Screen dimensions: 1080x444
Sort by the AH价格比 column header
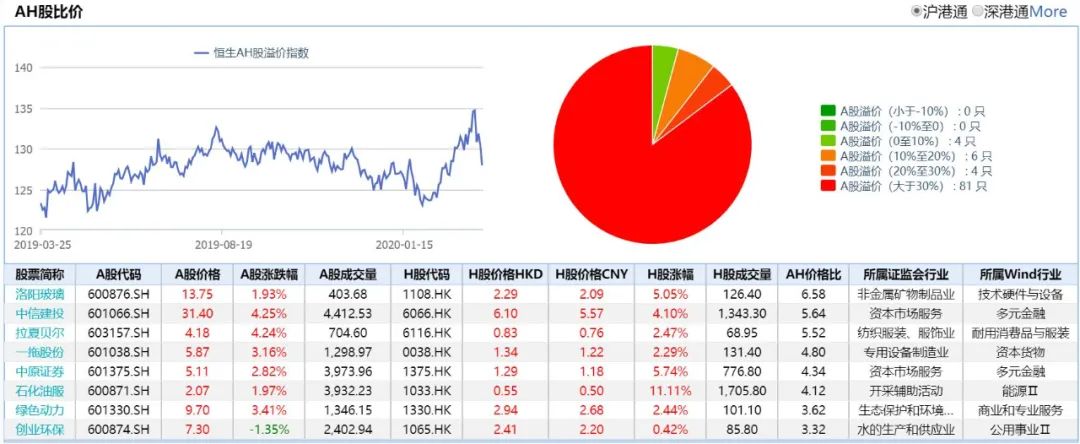(x=813, y=274)
